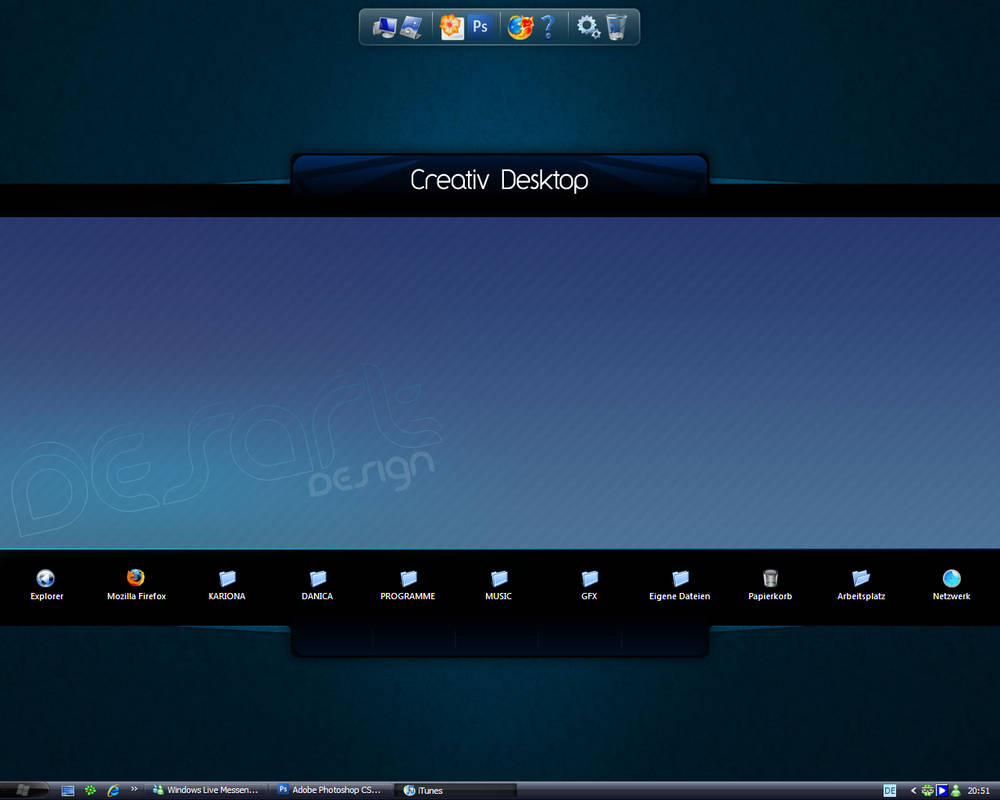Open the MUSIC folder
The width and height of the screenshot is (1000, 800).
[x=499, y=585]
